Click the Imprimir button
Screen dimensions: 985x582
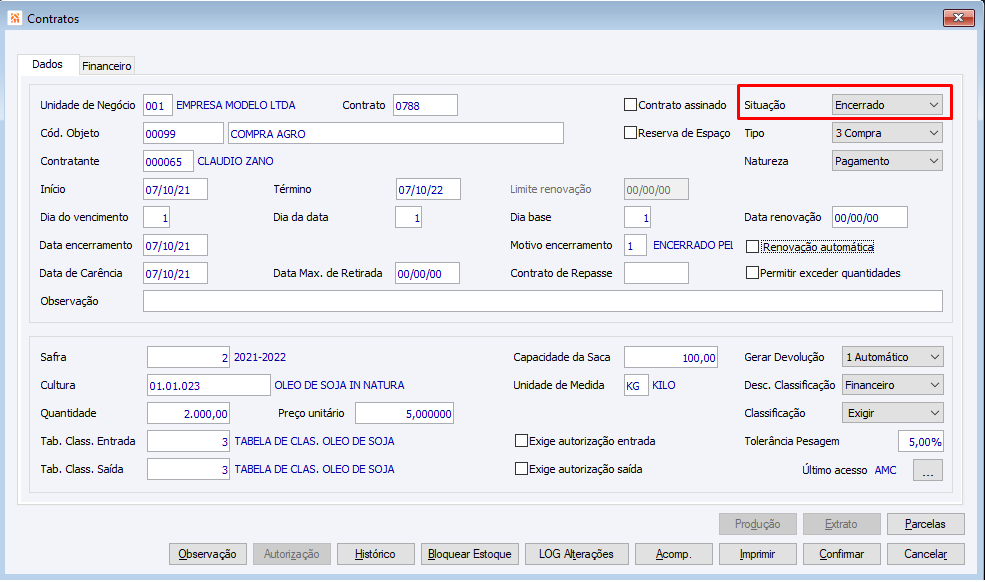point(758,554)
